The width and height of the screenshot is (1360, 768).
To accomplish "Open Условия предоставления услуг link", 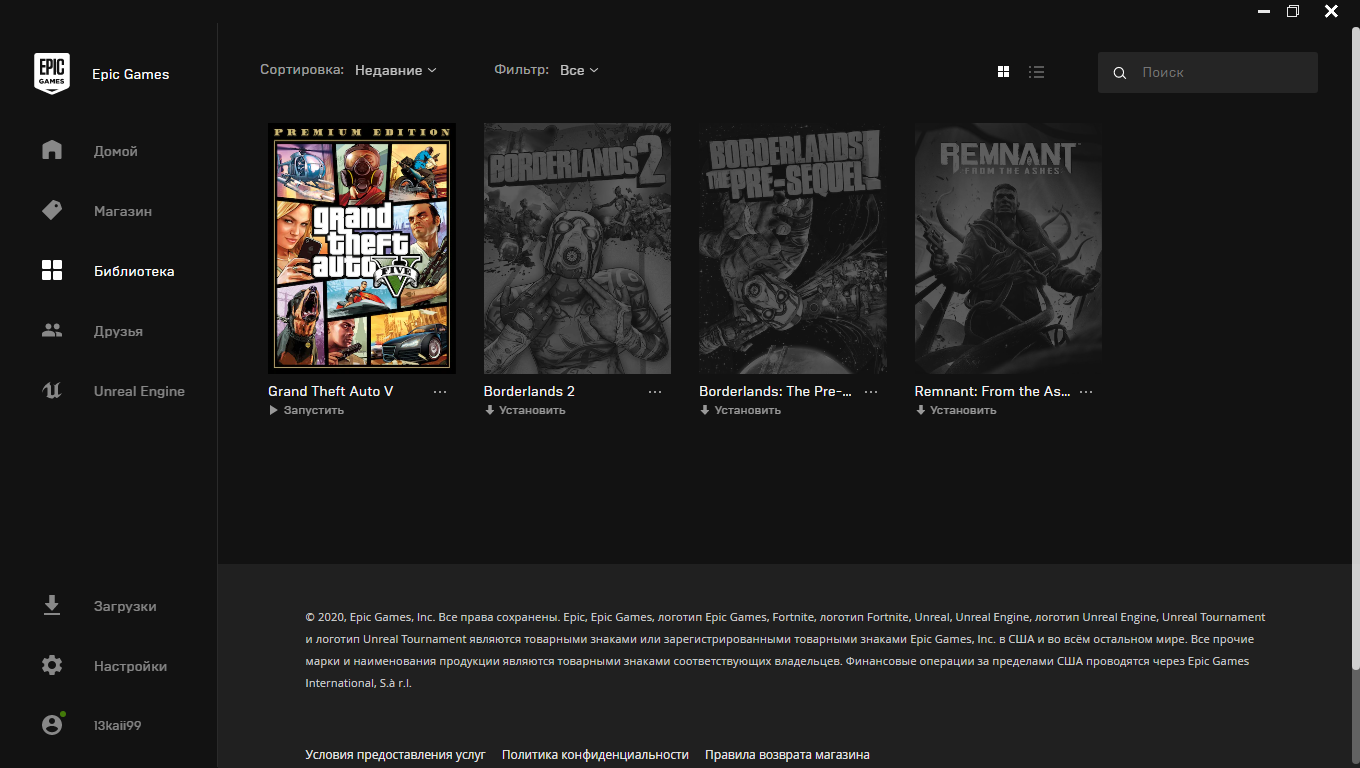I will pos(395,755).
